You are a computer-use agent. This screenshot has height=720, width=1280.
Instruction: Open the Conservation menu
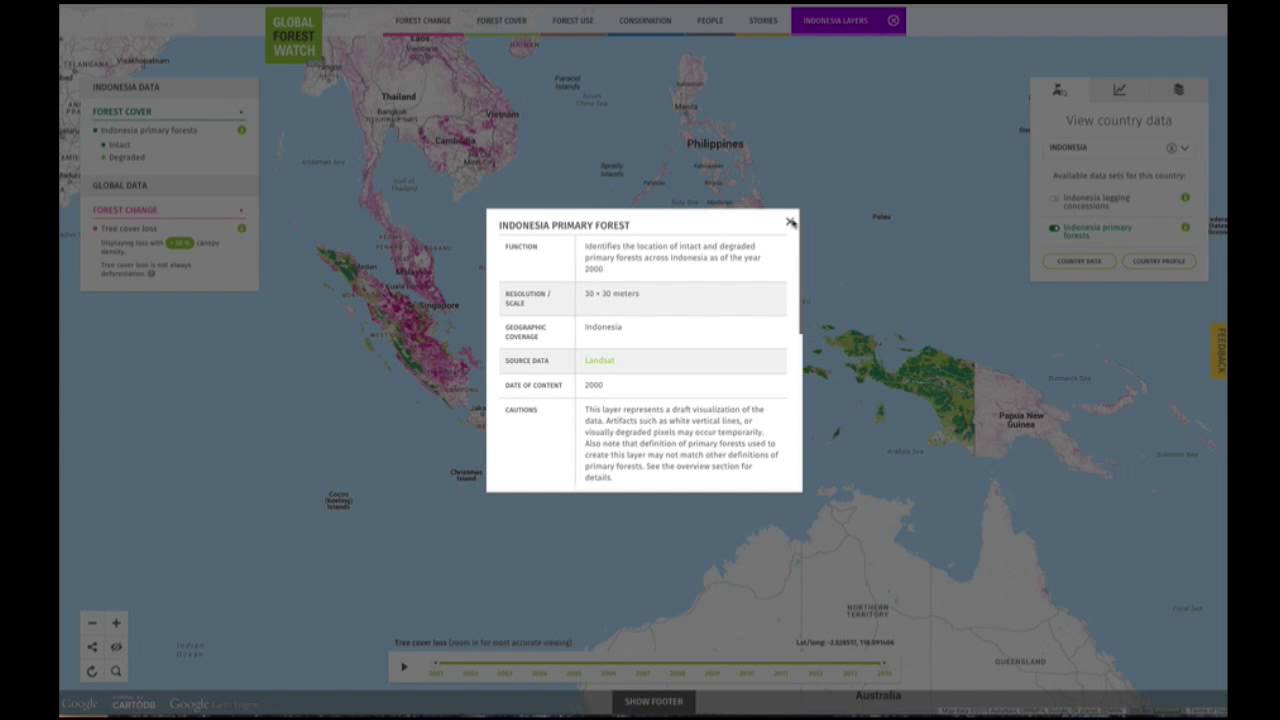(x=645, y=20)
